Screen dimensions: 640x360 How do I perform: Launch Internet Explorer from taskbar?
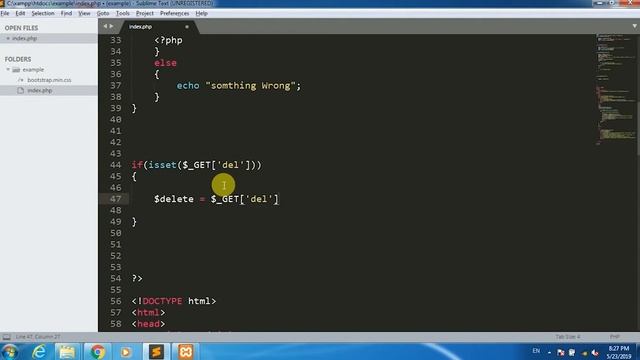40,352
